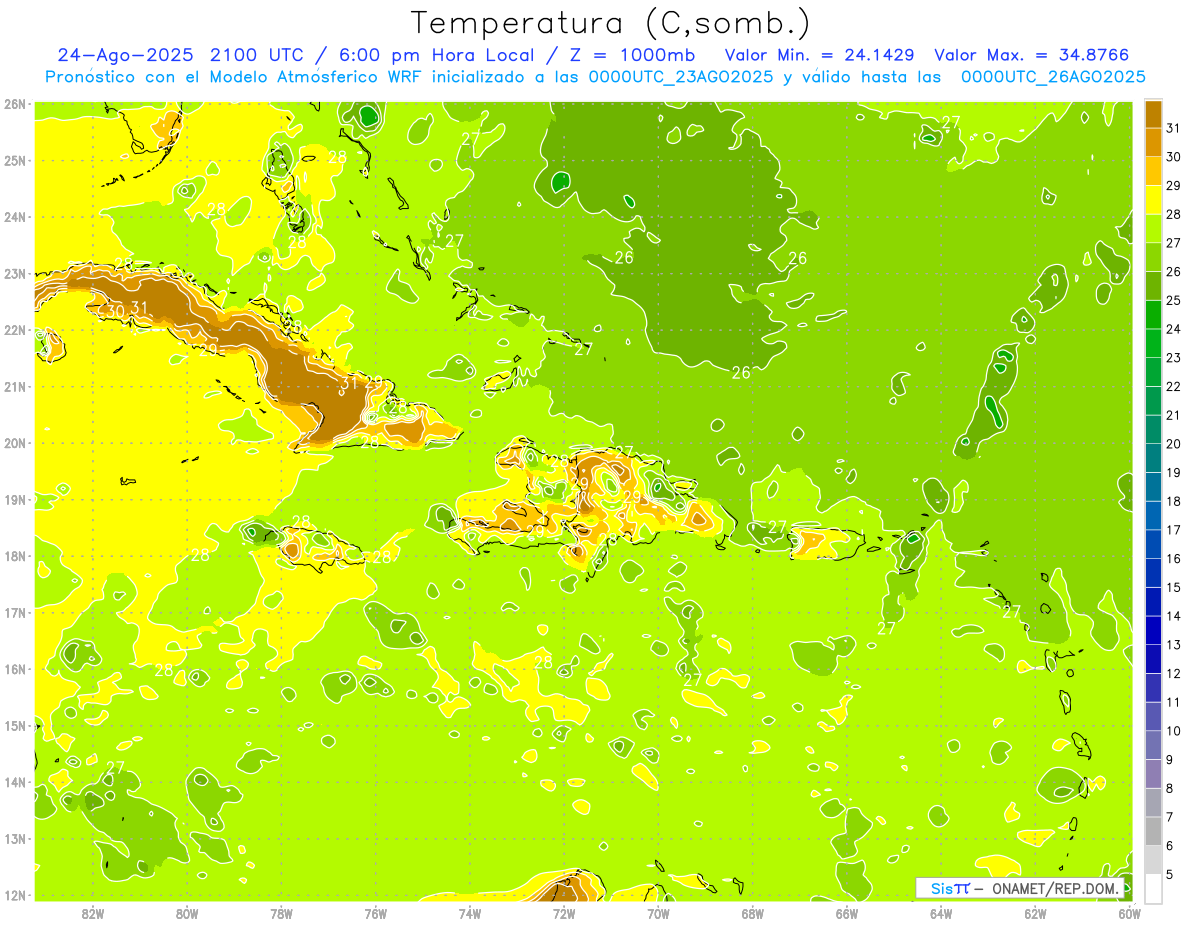Image resolution: width=1200 pixels, height=927 pixels.
Task: Pick the white swatch below 5 on color bar
Action: click(x=1153, y=888)
